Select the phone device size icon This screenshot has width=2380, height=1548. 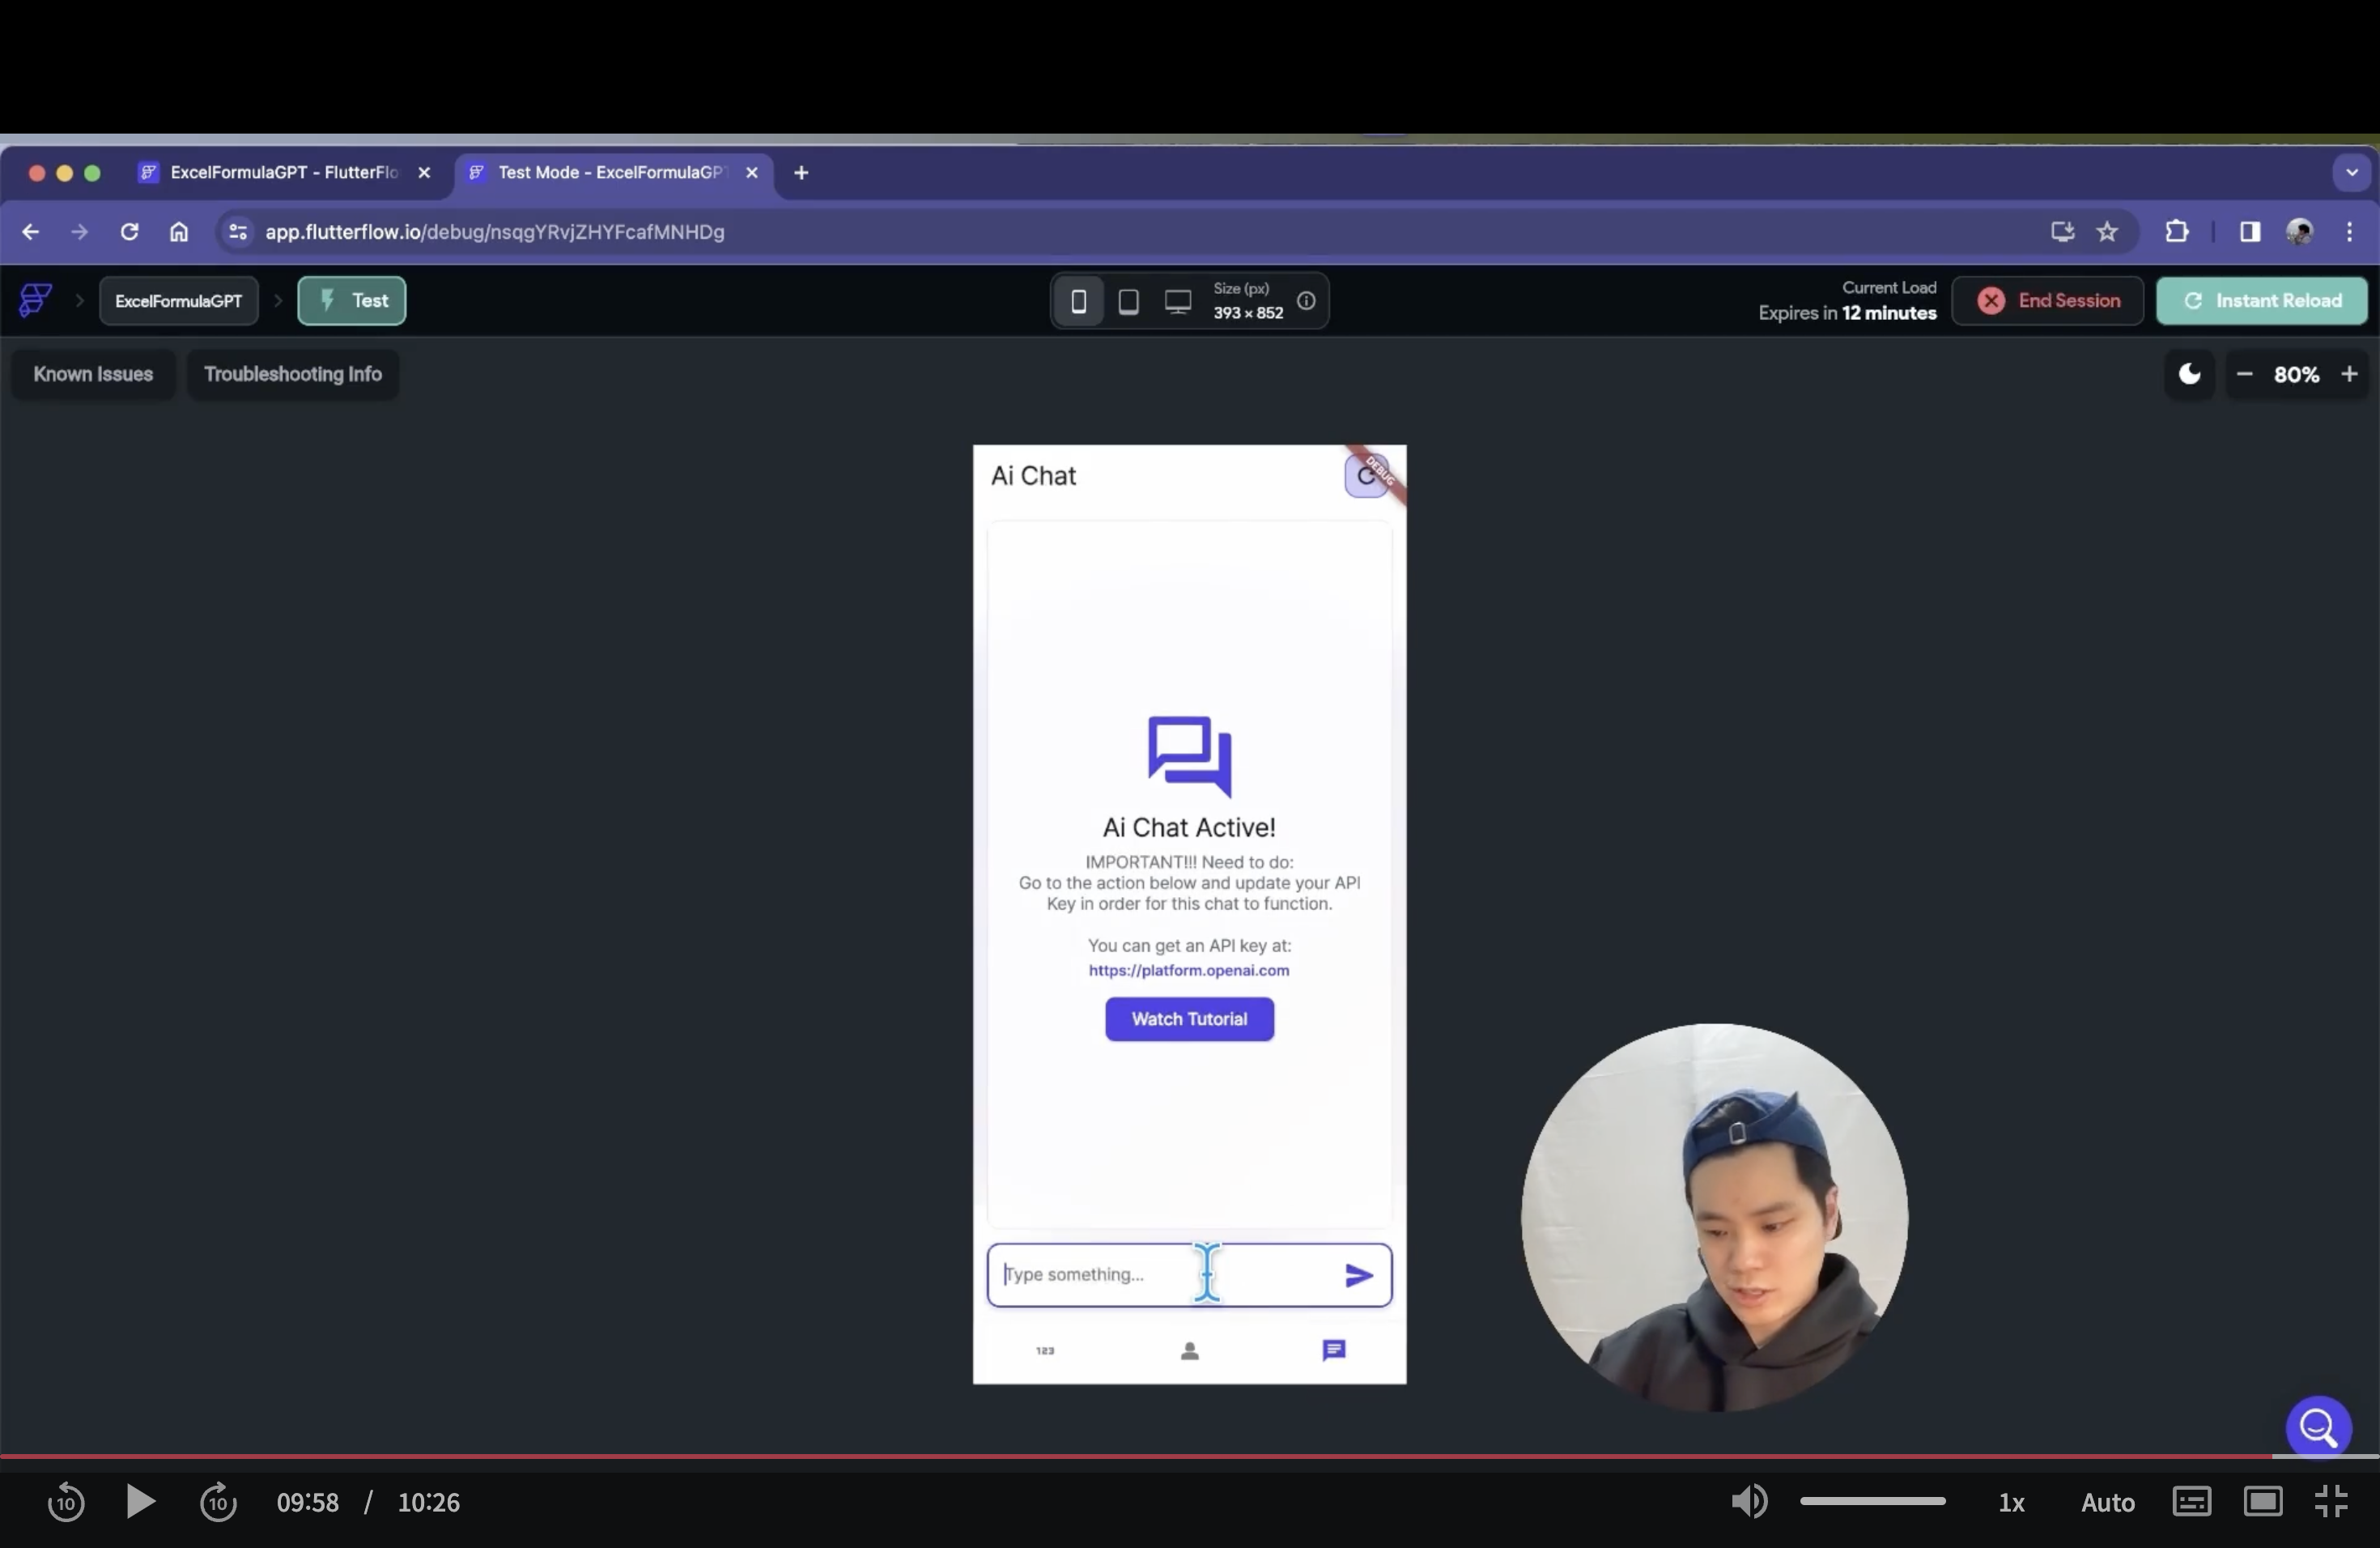coord(1079,301)
